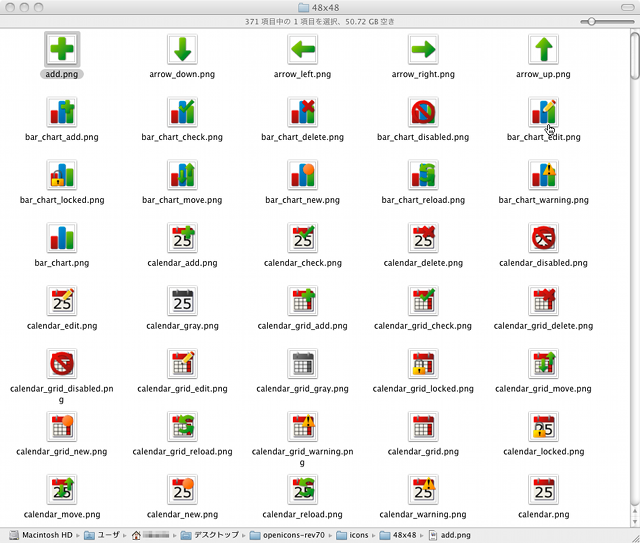Viewport: 640px width, 543px height.
Task: Select the bar_chart_edit.png icon
Action: (543, 112)
